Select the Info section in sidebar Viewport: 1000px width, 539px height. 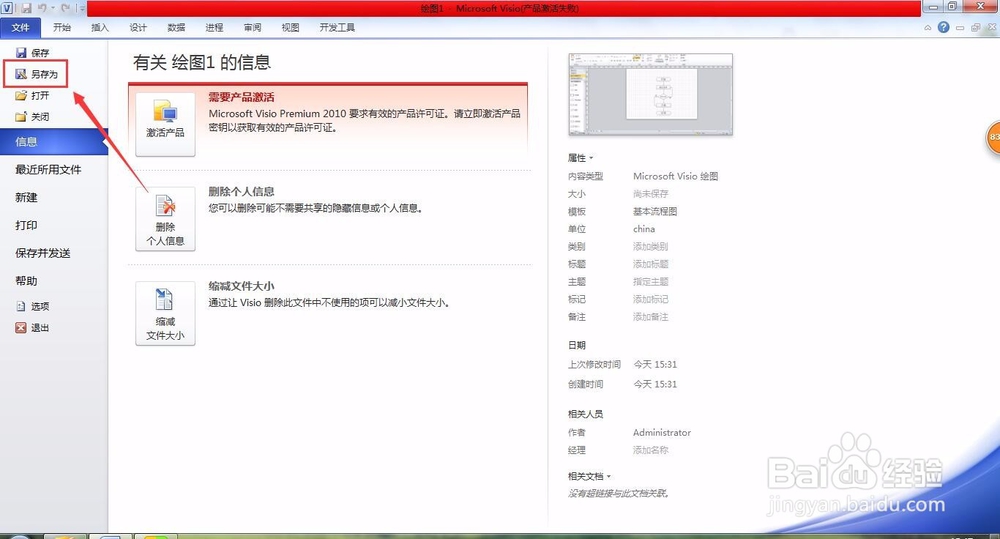coord(54,142)
